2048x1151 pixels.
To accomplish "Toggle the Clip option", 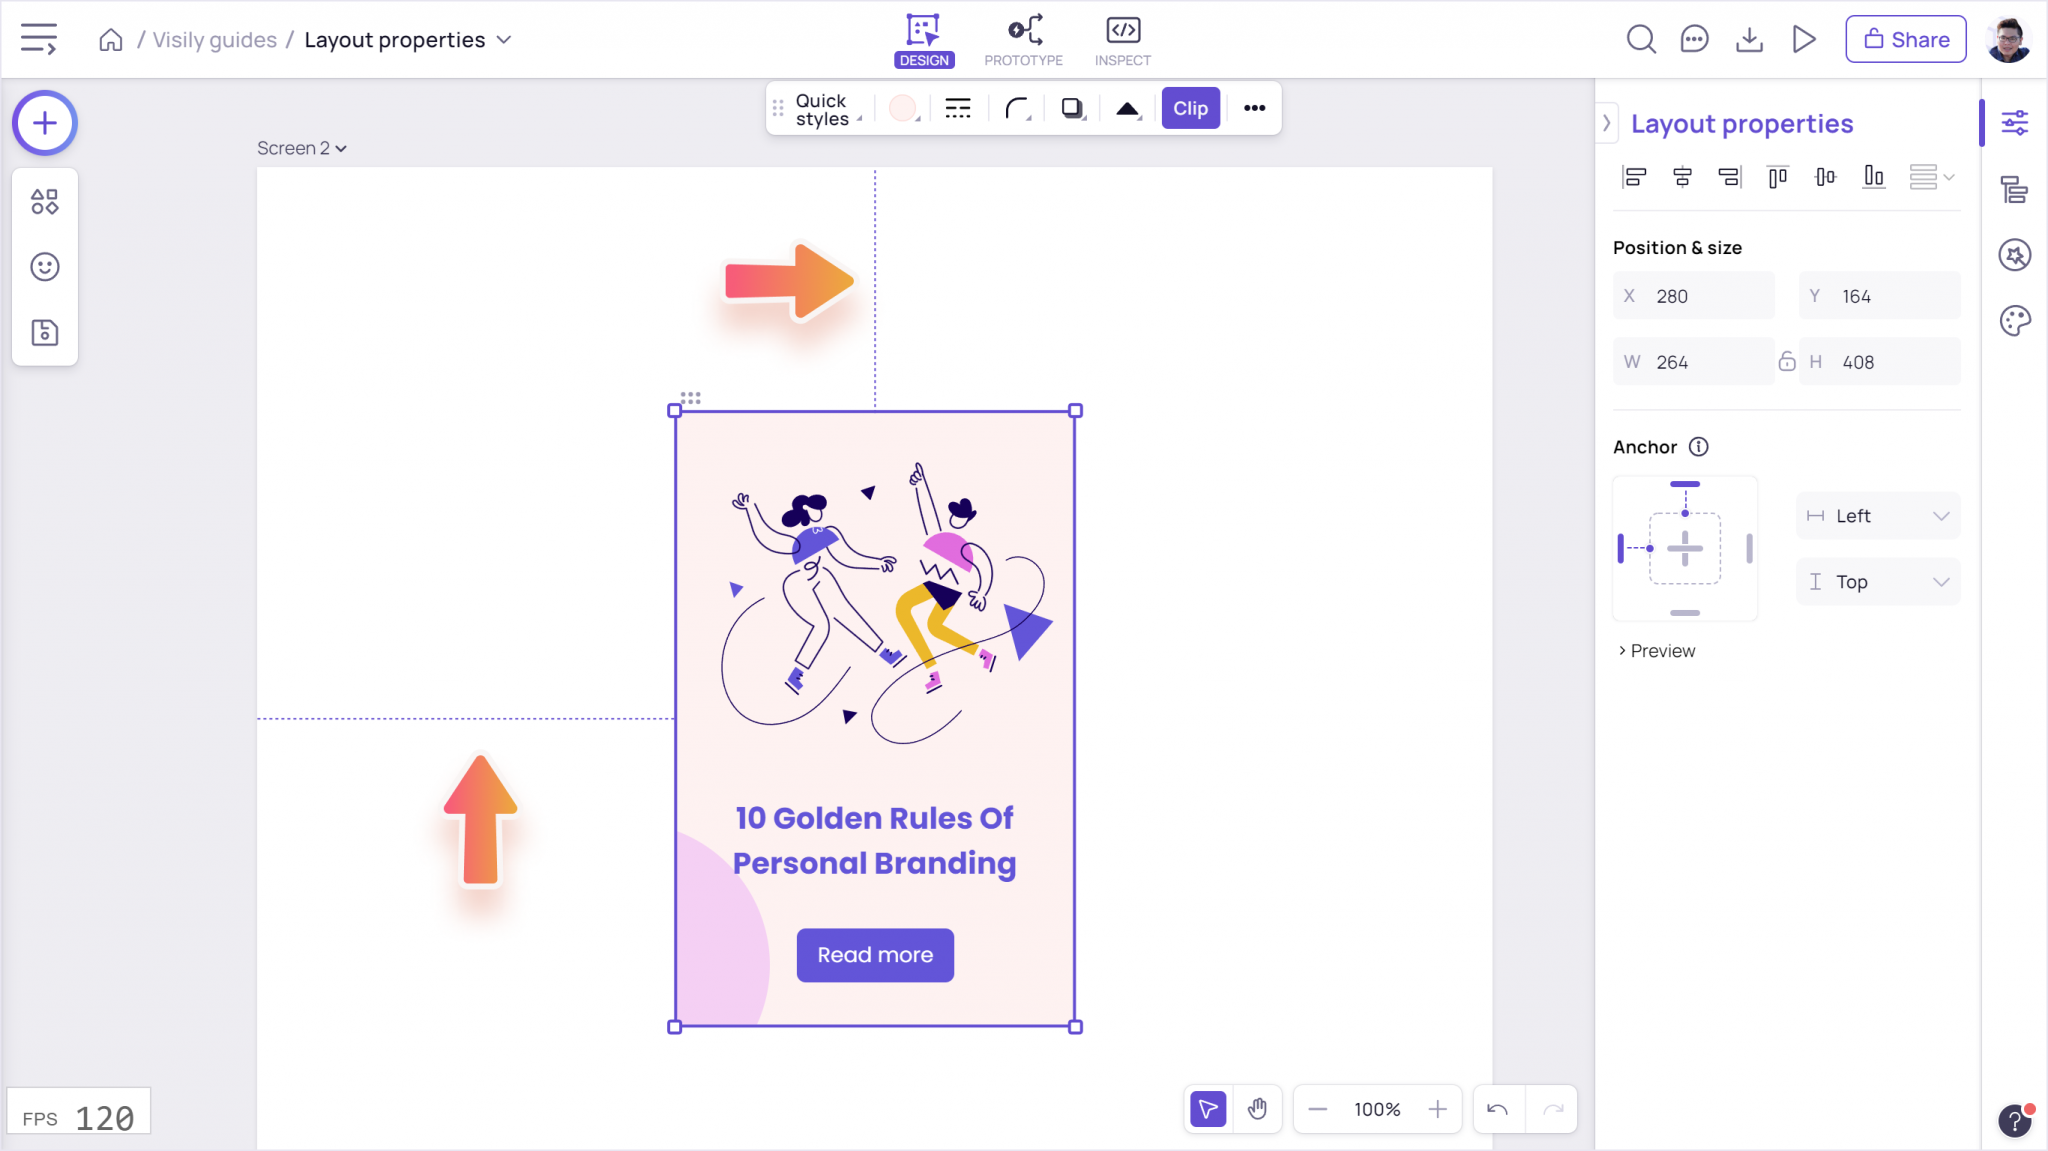I will (1190, 108).
